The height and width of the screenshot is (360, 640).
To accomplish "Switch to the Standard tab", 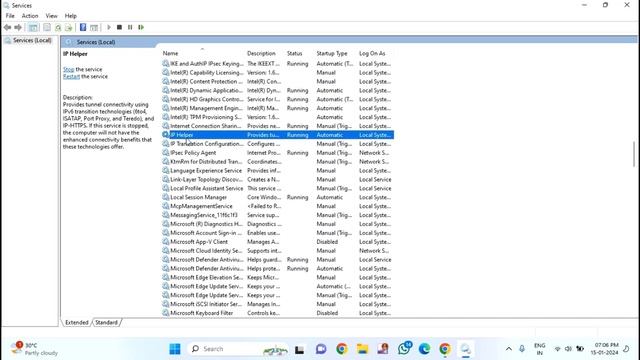I will [107, 322].
